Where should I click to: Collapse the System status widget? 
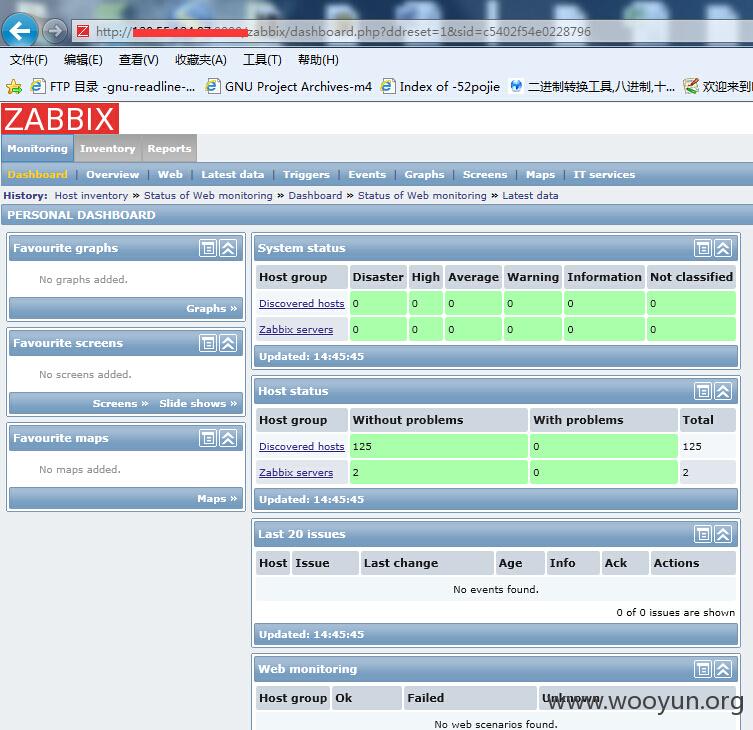click(723, 248)
